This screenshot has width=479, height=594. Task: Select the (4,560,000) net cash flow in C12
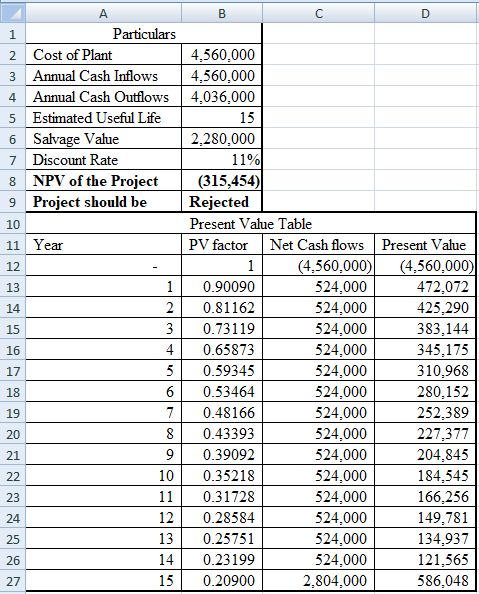tap(318, 266)
